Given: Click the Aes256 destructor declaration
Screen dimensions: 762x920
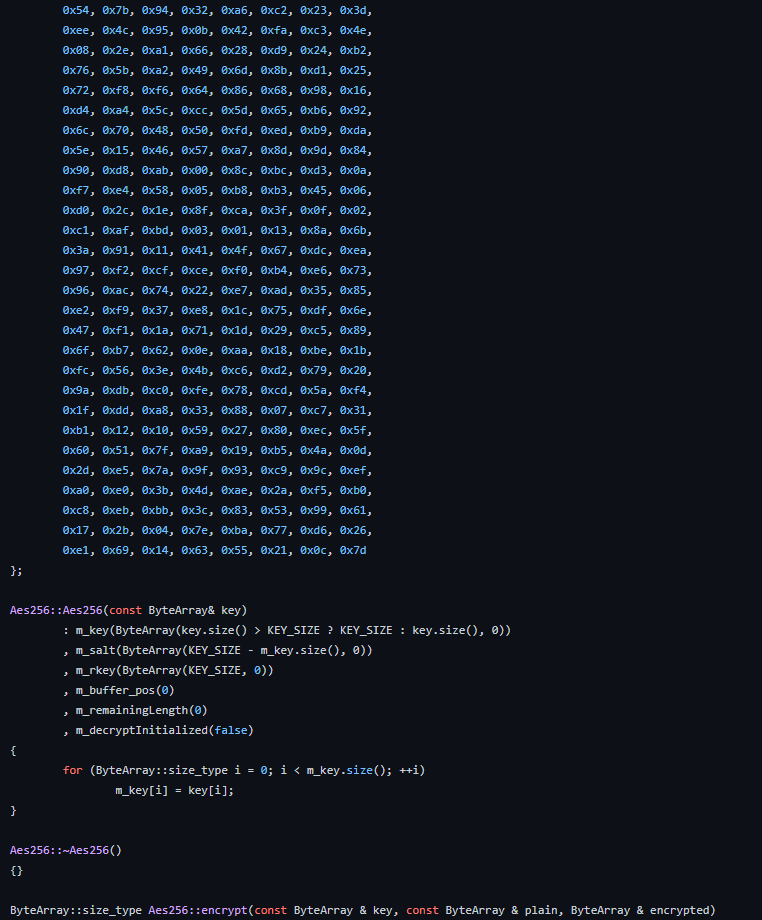Looking at the screenshot, I should point(65,850).
